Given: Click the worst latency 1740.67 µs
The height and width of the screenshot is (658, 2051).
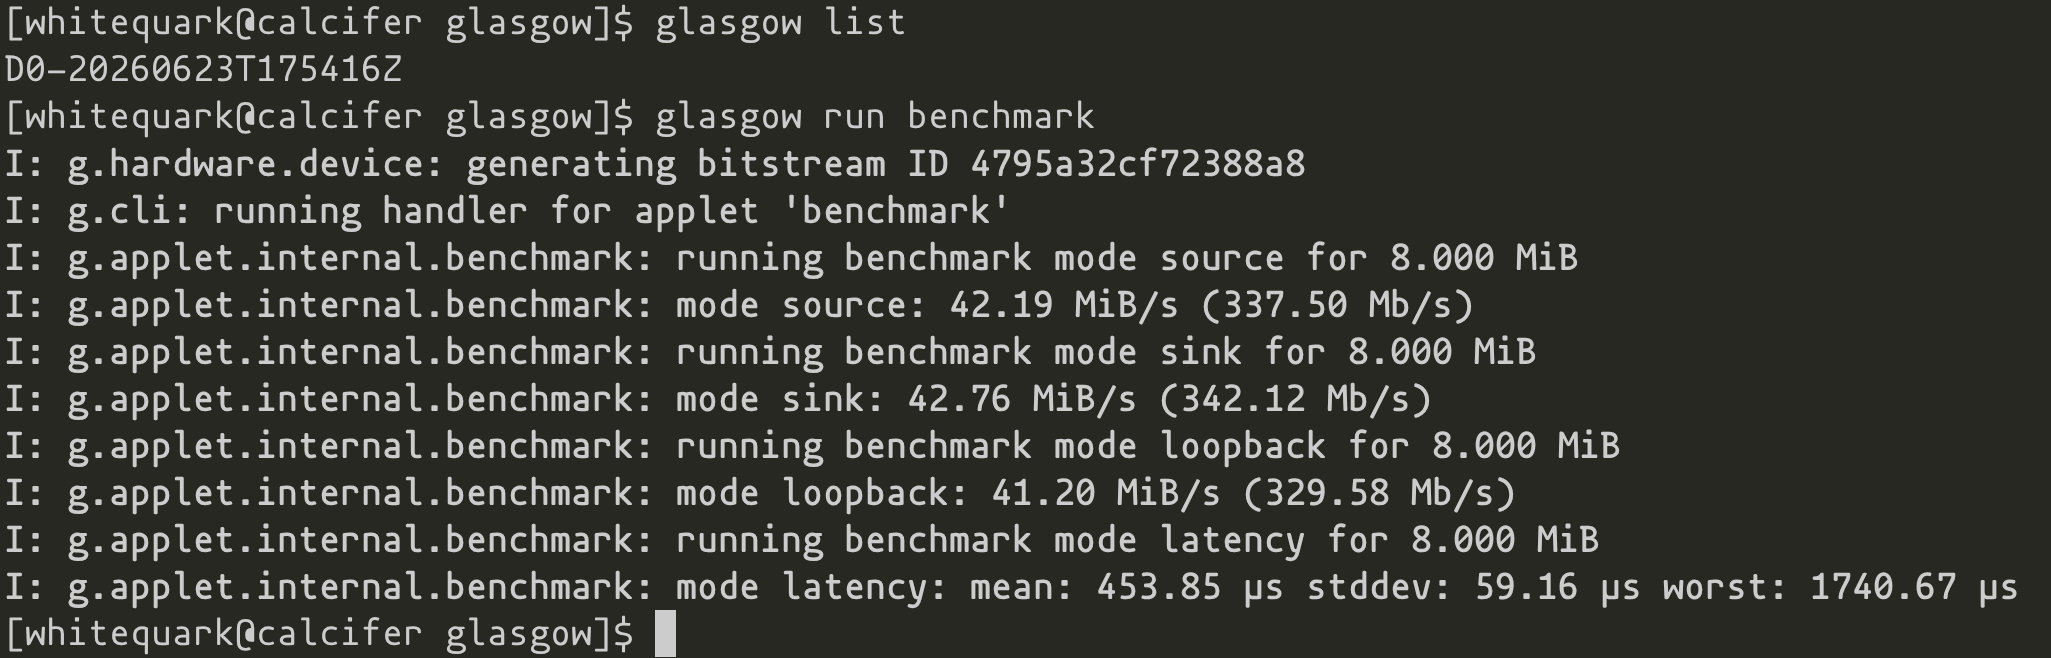Looking at the screenshot, I should click(x=1915, y=587).
